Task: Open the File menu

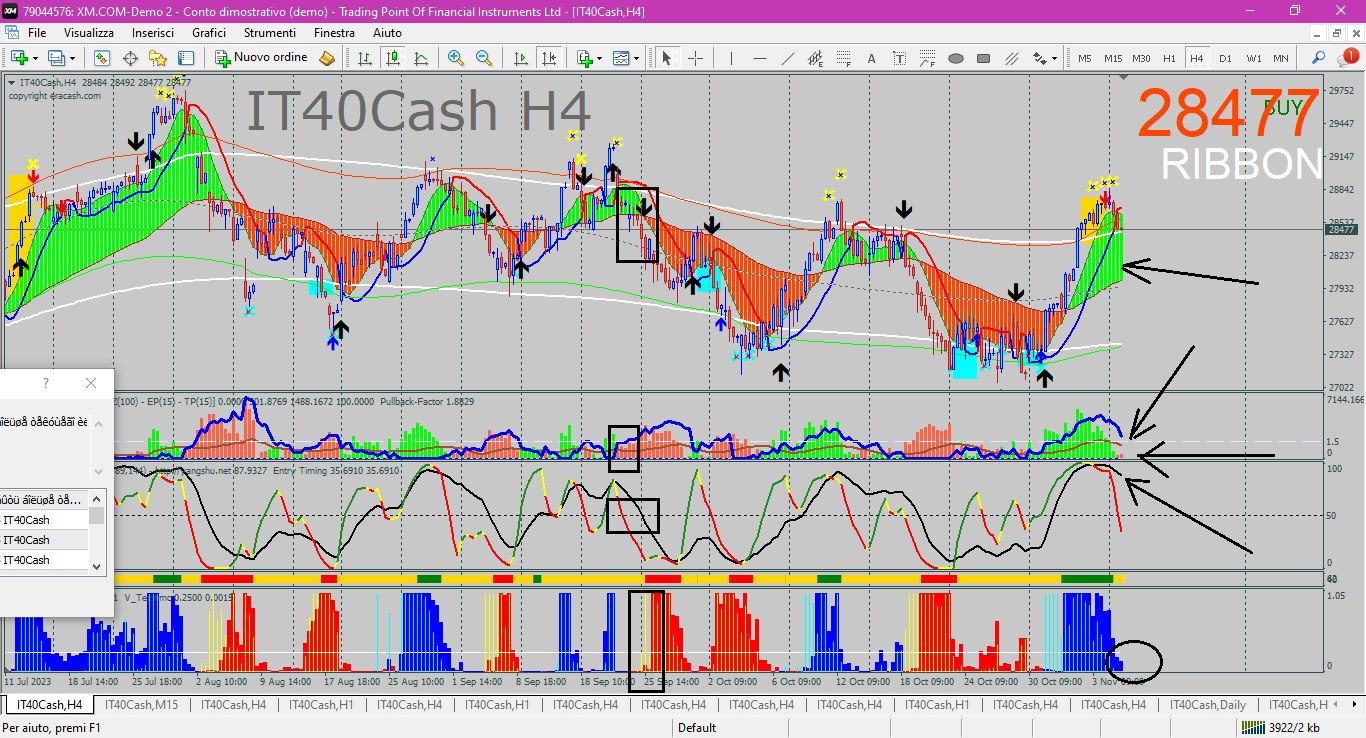Action: [37, 33]
